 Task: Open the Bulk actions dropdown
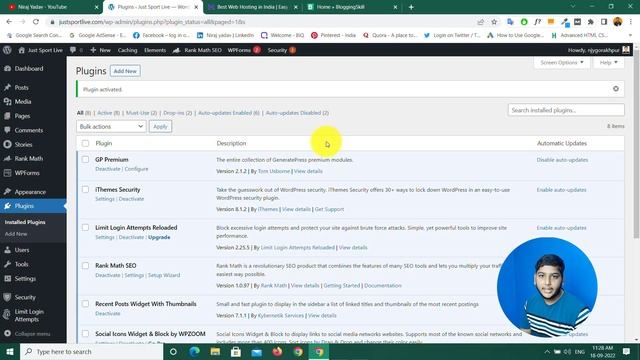pyautogui.click(x=111, y=127)
